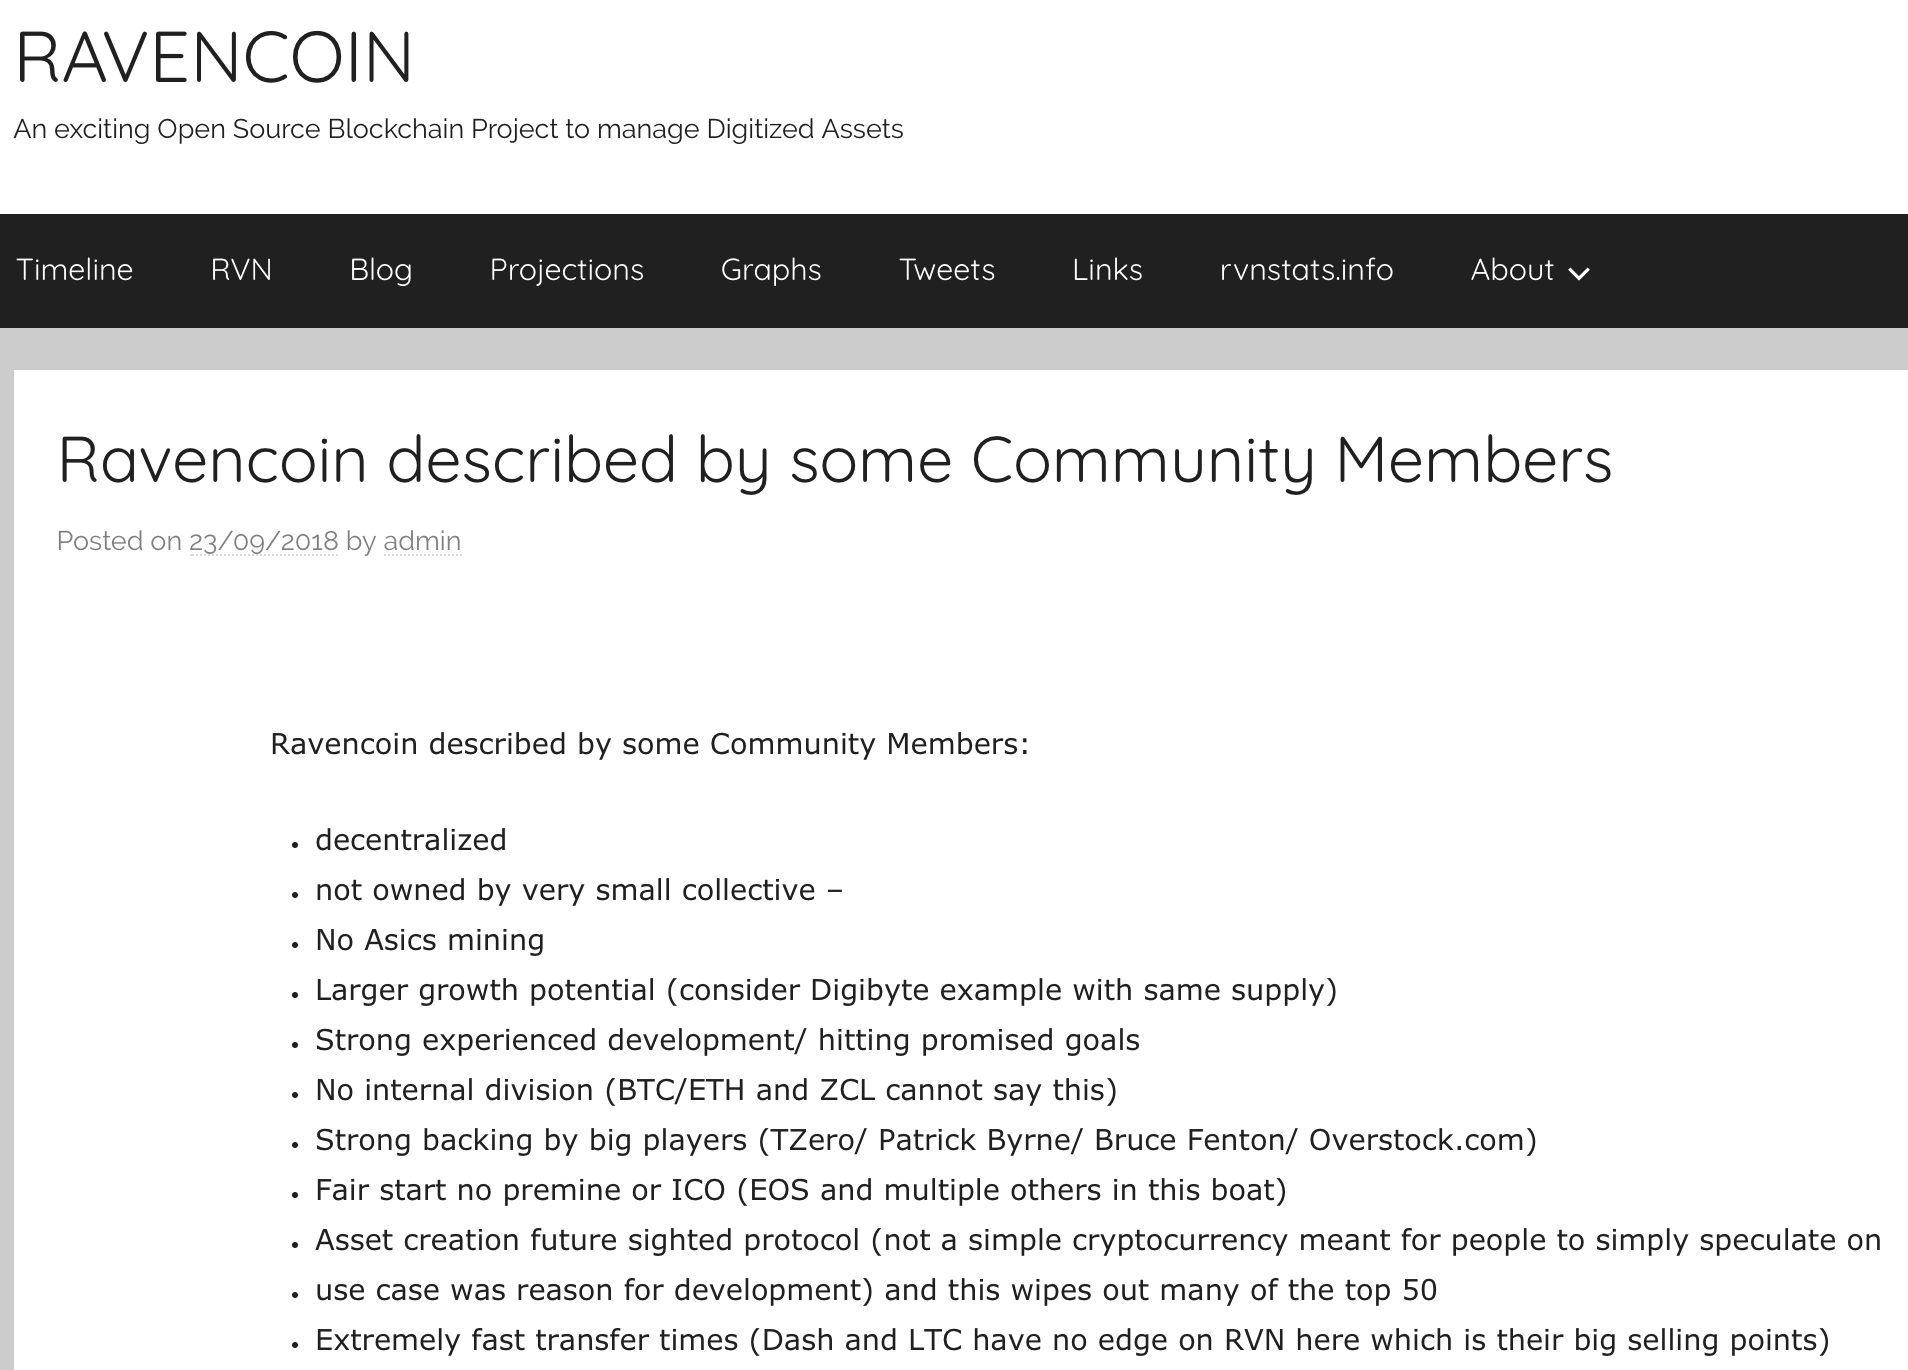This screenshot has height=1370, width=1908.
Task: Open the About menu
Action: click(x=1512, y=270)
